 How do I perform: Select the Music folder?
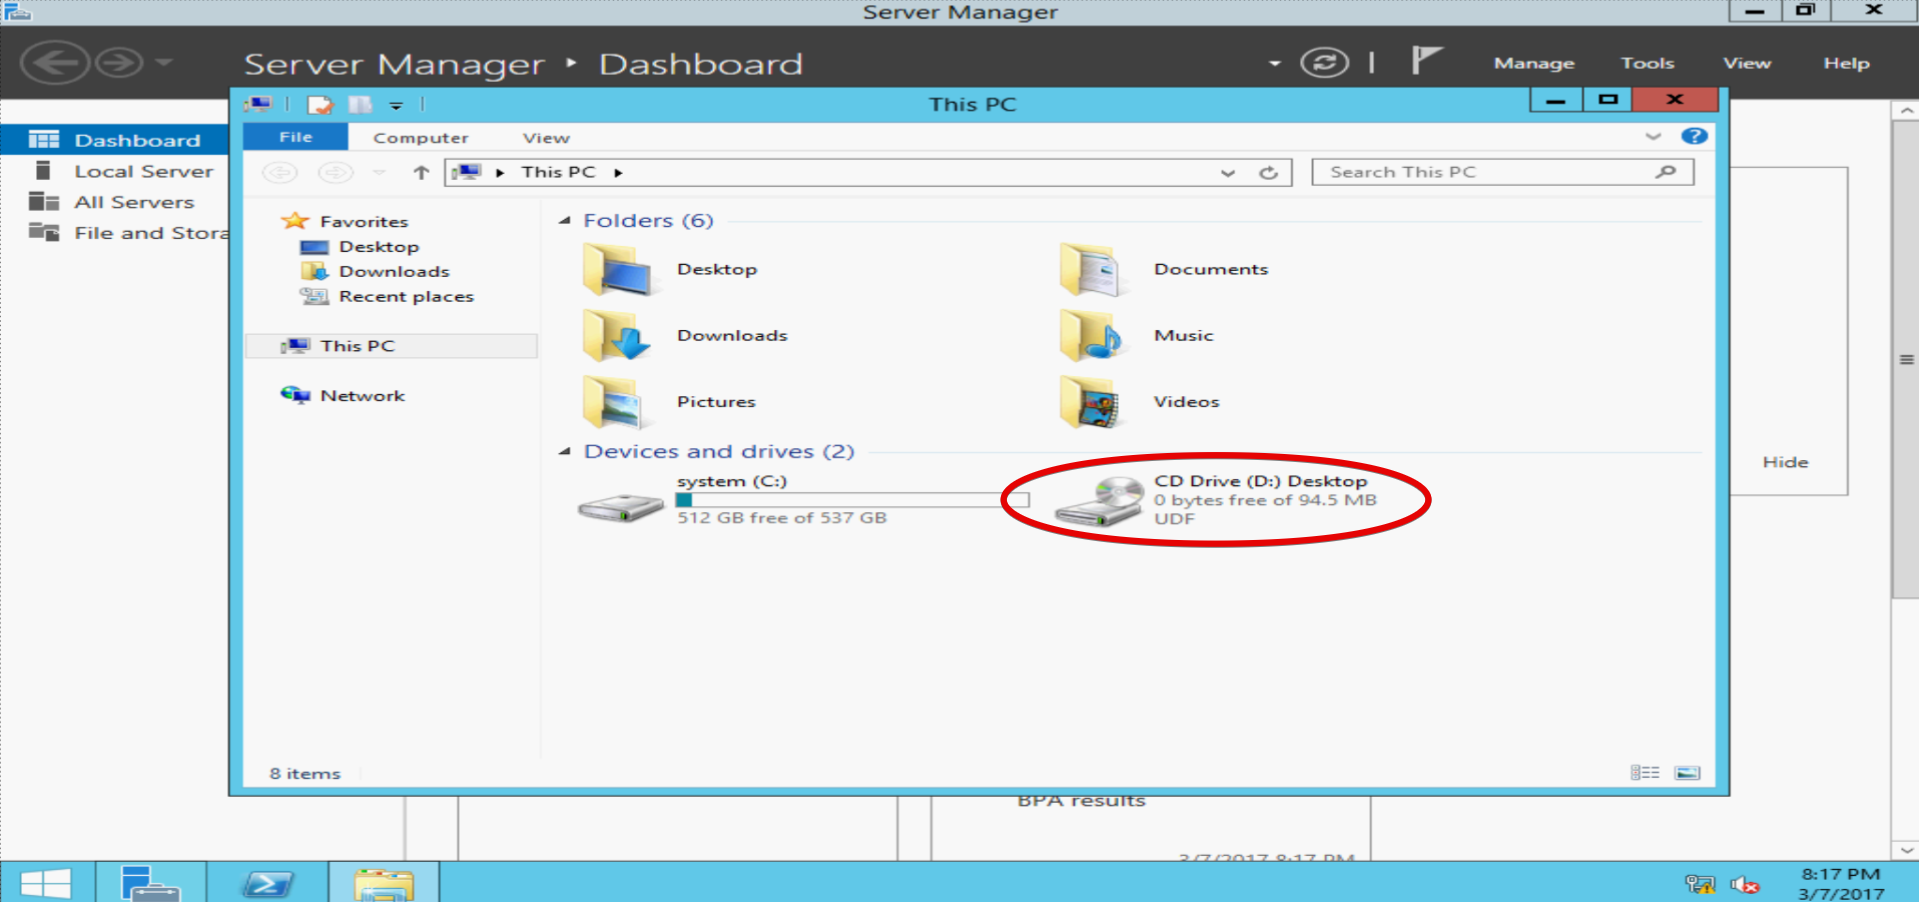pos(1137,336)
